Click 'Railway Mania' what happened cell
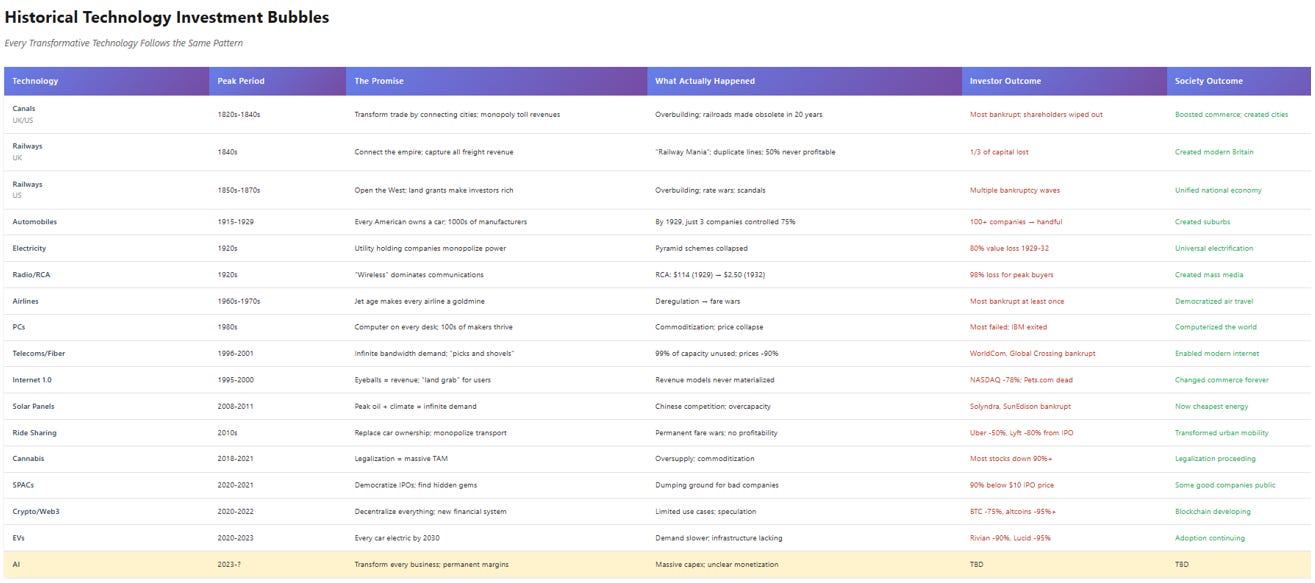The width and height of the screenshot is (1315, 583). (804, 152)
